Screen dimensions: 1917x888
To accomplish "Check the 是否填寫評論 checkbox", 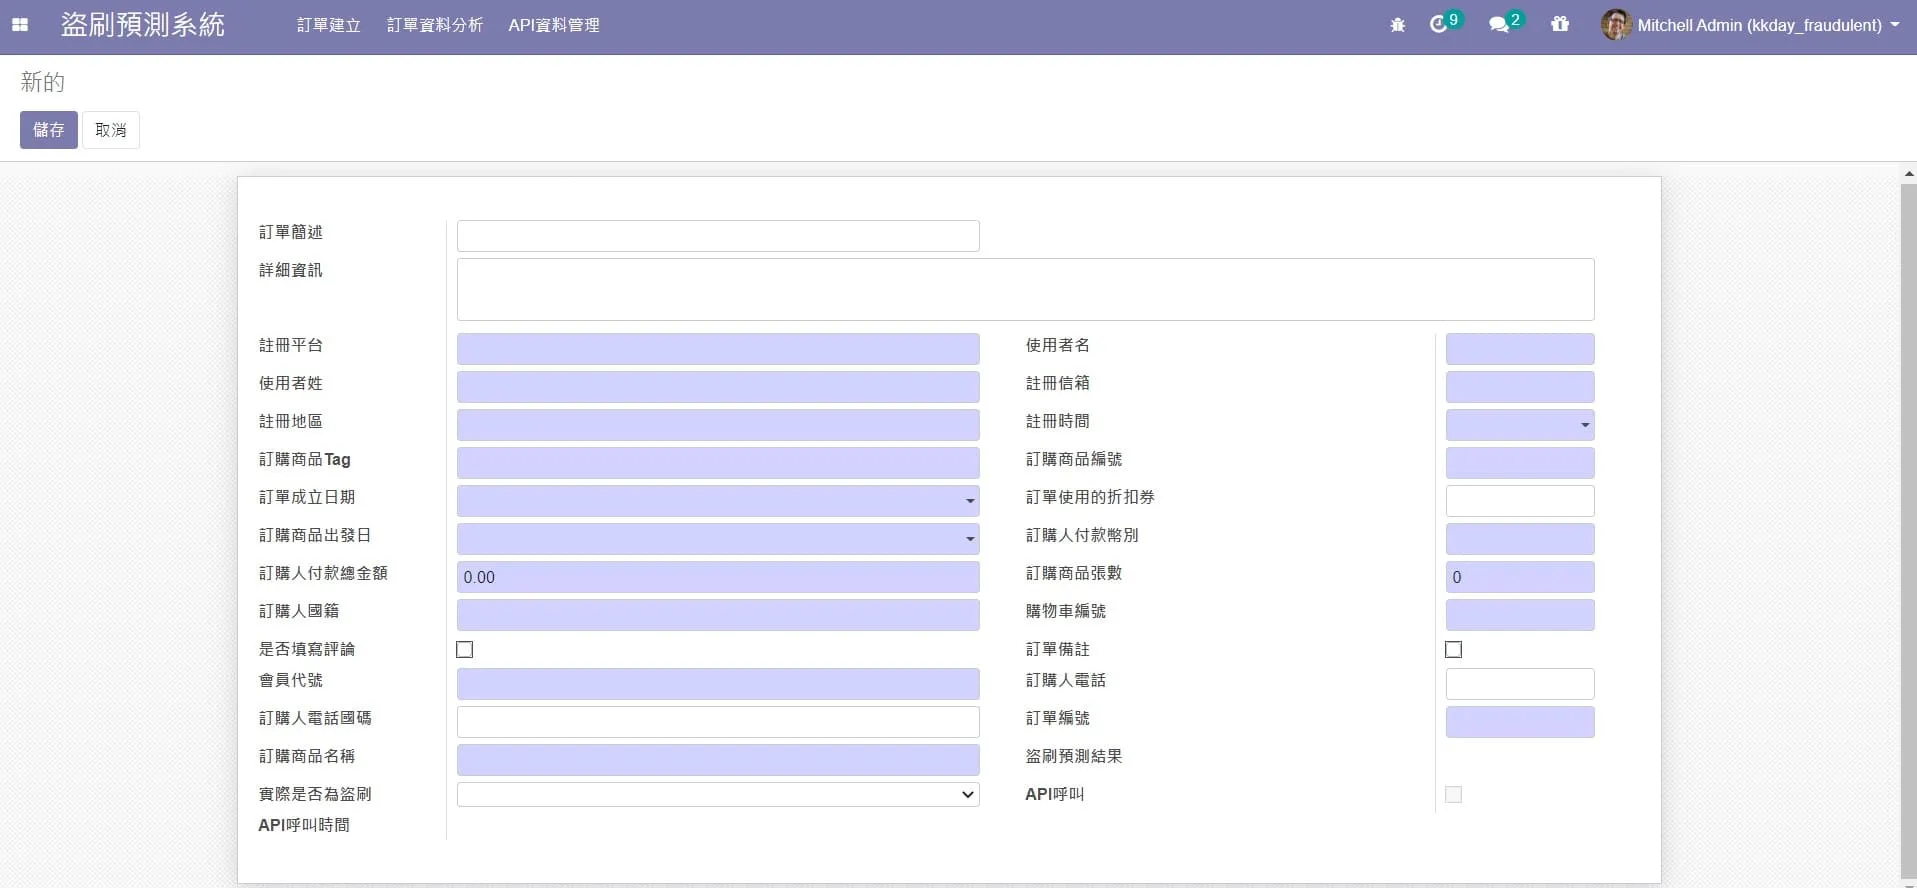I will point(465,650).
